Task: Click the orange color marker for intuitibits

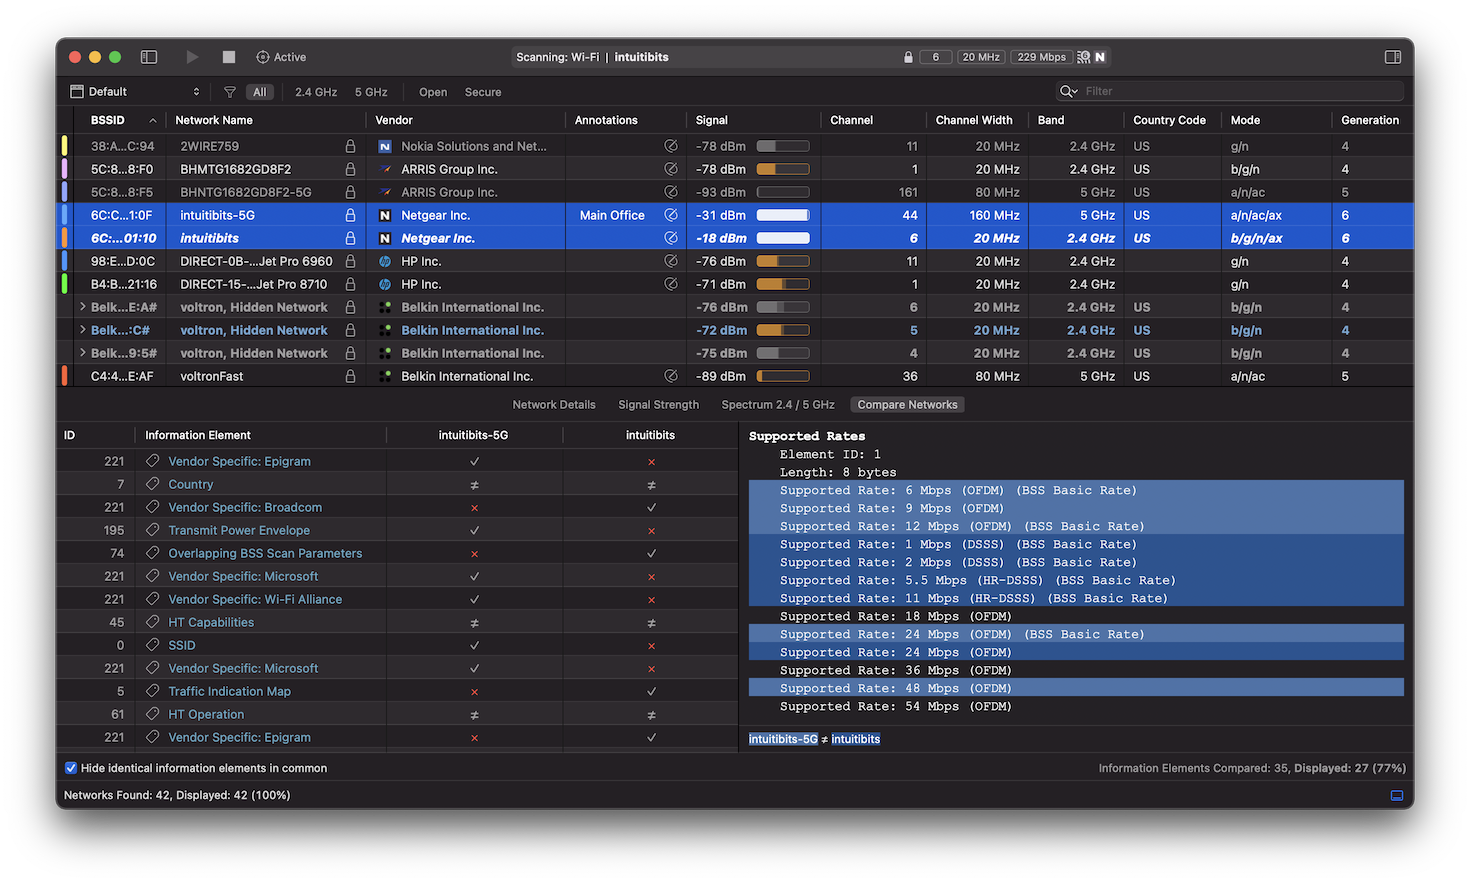Action: [65, 238]
